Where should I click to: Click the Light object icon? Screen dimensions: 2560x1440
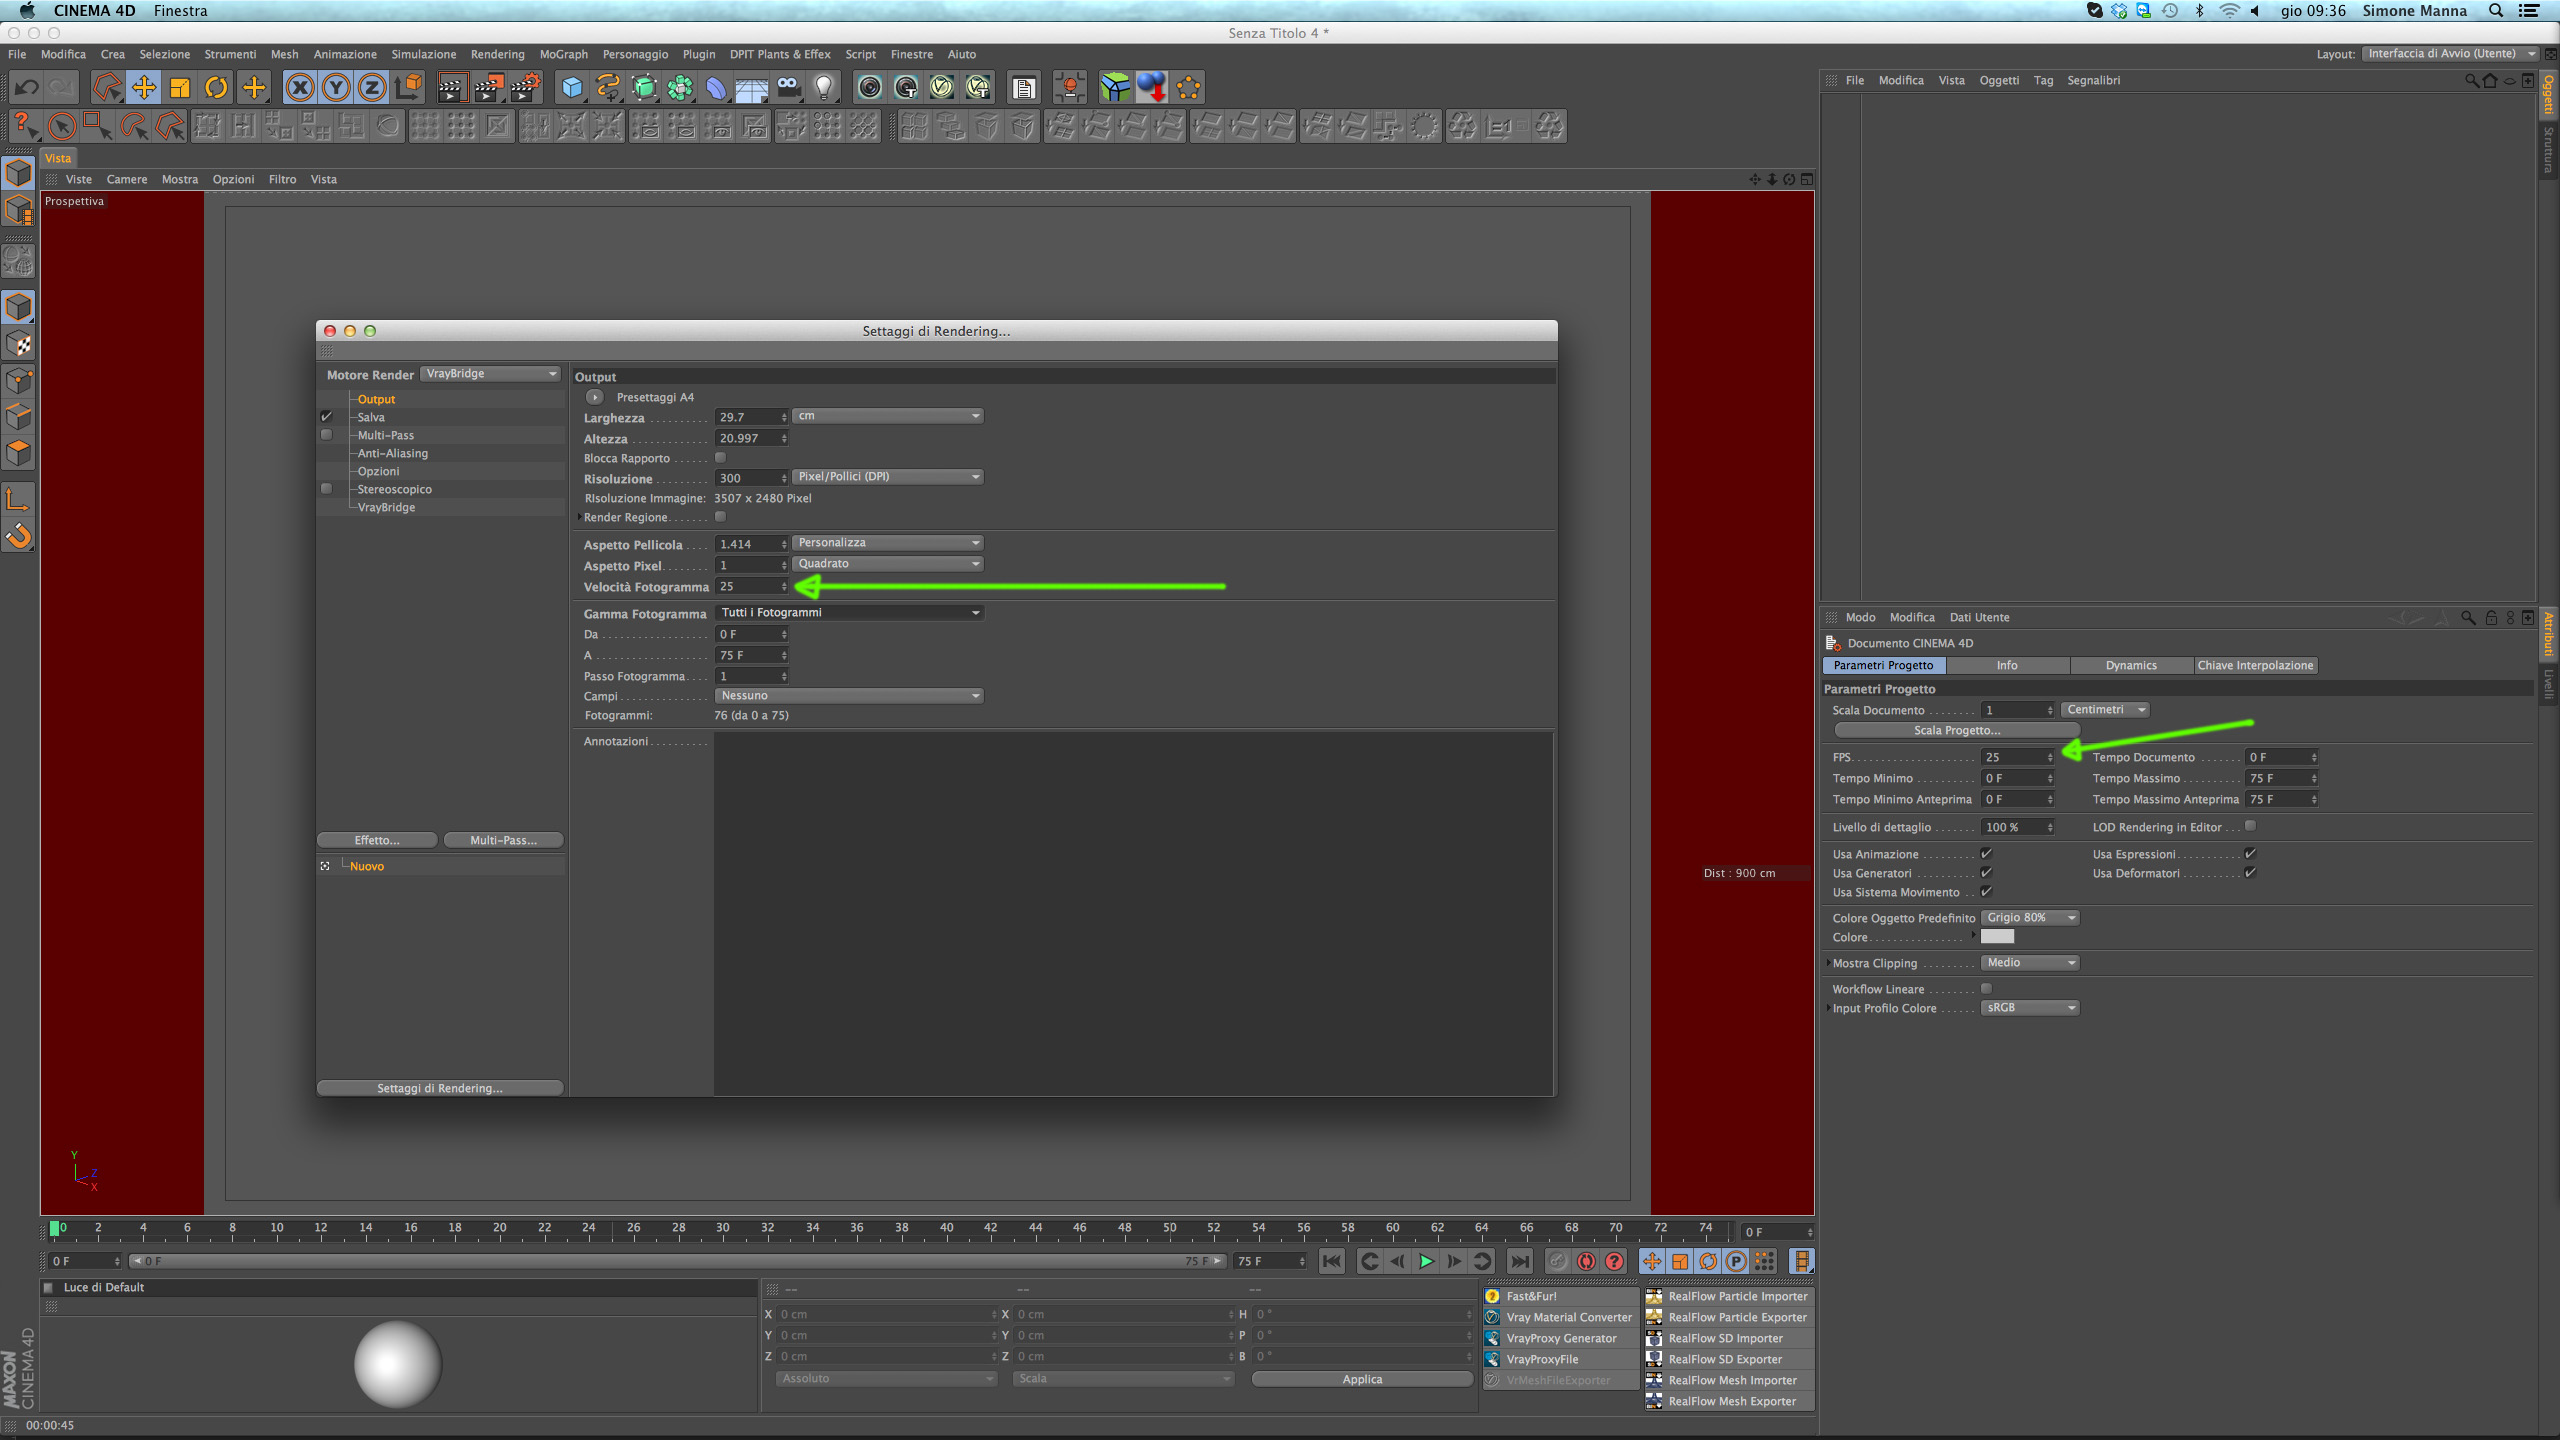(824, 88)
